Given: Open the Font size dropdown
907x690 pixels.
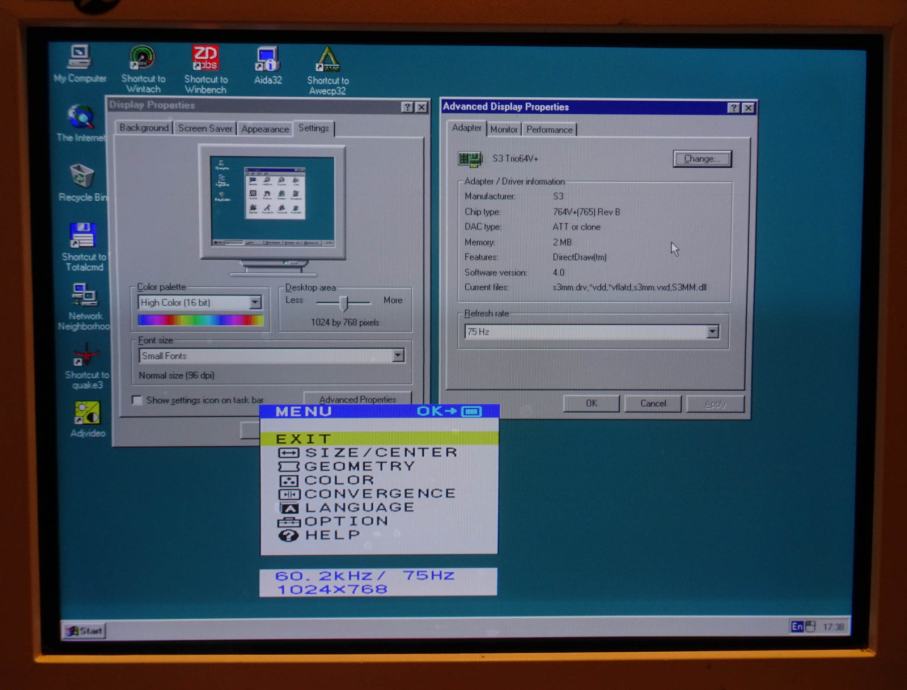Looking at the screenshot, I should (x=398, y=356).
